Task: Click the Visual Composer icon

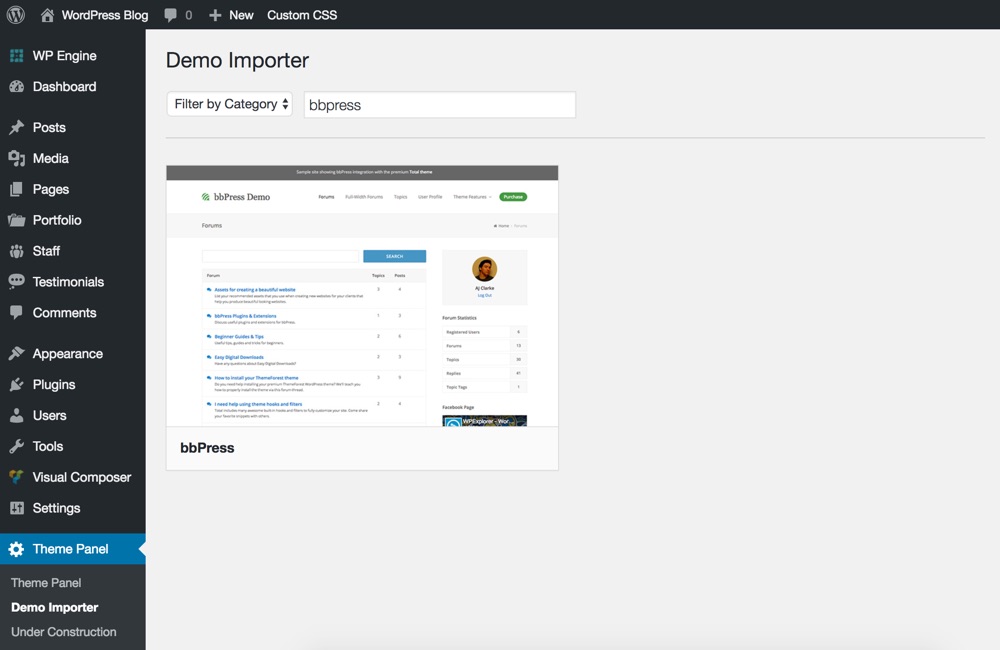Action: (17, 476)
